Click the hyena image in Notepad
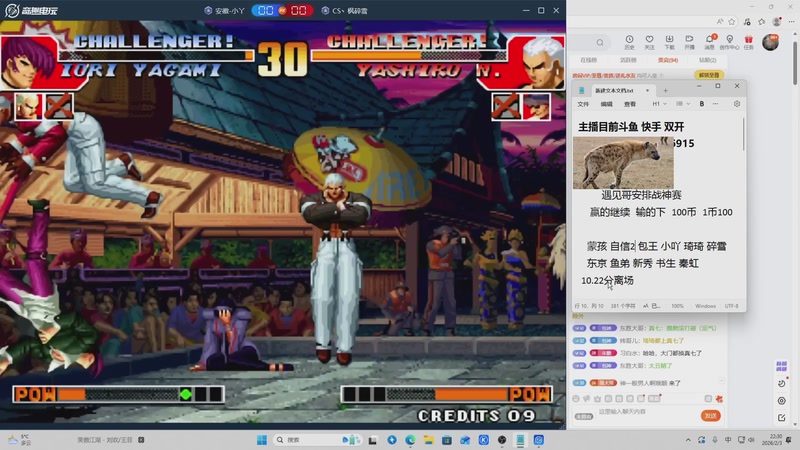 (x=623, y=163)
